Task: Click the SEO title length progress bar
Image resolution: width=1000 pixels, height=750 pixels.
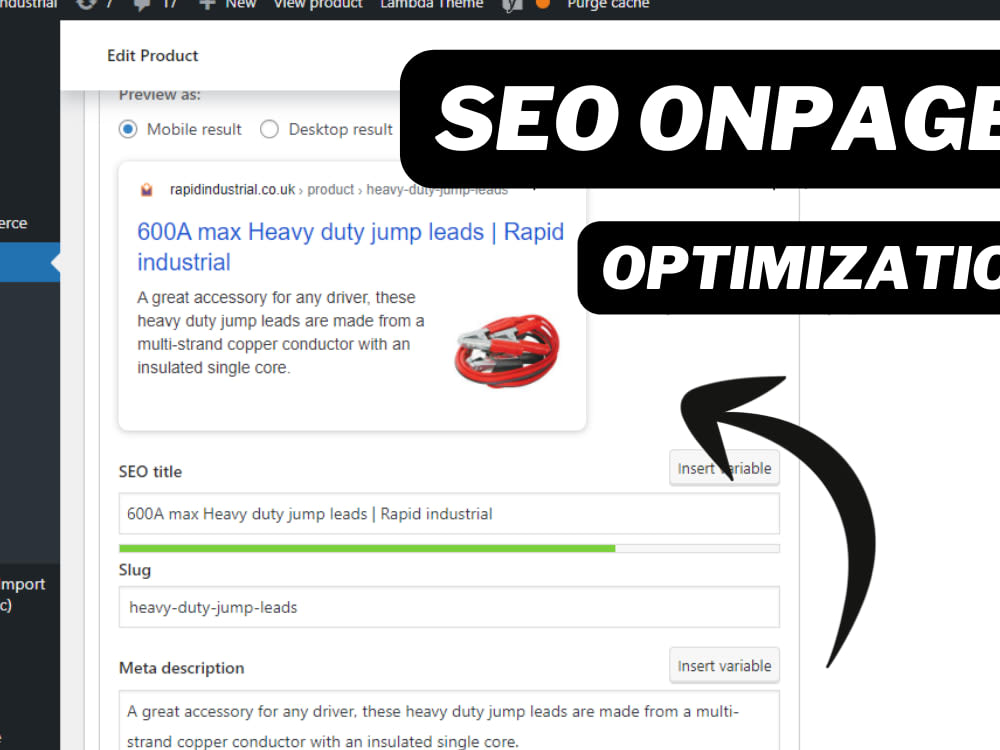Action: point(449,548)
